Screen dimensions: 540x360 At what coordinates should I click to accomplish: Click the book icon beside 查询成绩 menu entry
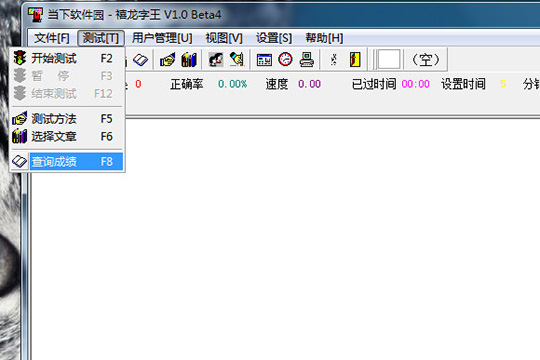click(x=20, y=161)
